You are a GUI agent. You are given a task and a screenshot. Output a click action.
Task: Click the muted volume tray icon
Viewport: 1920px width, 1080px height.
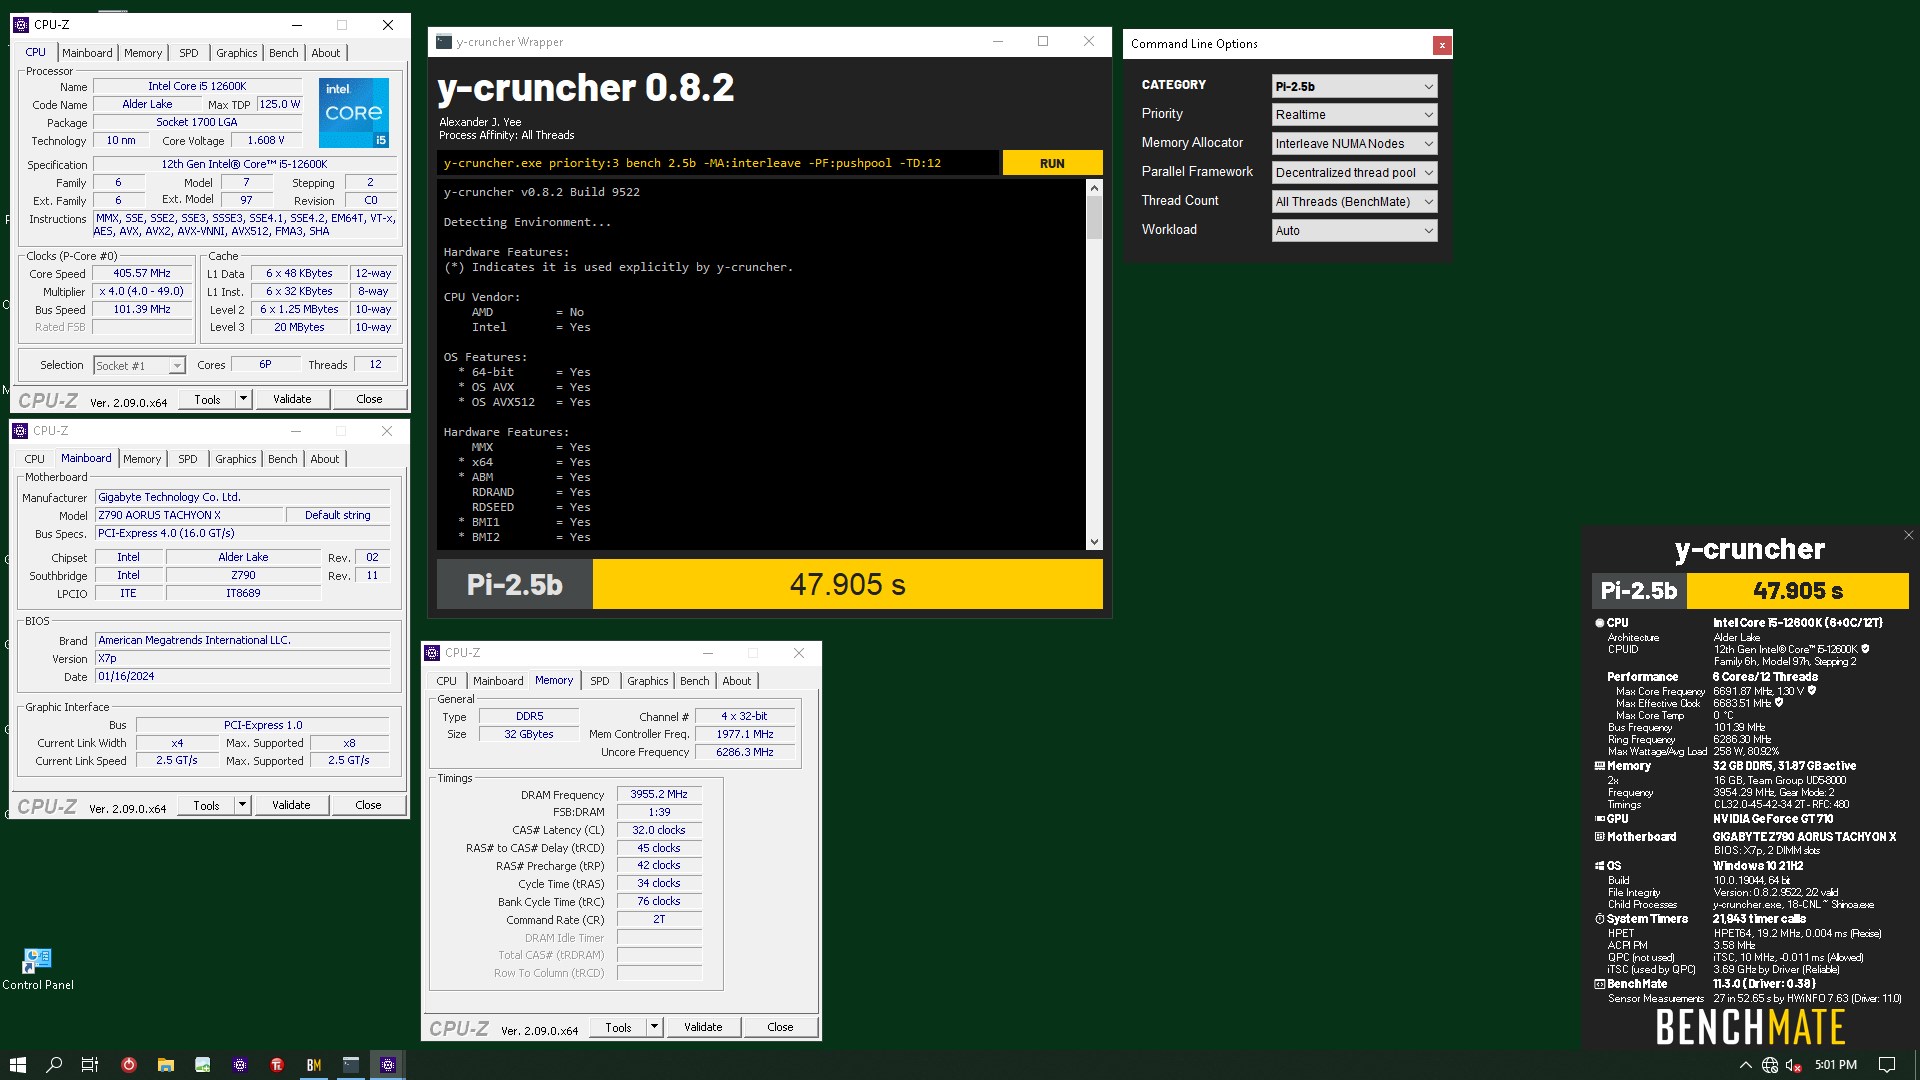click(x=1794, y=1065)
